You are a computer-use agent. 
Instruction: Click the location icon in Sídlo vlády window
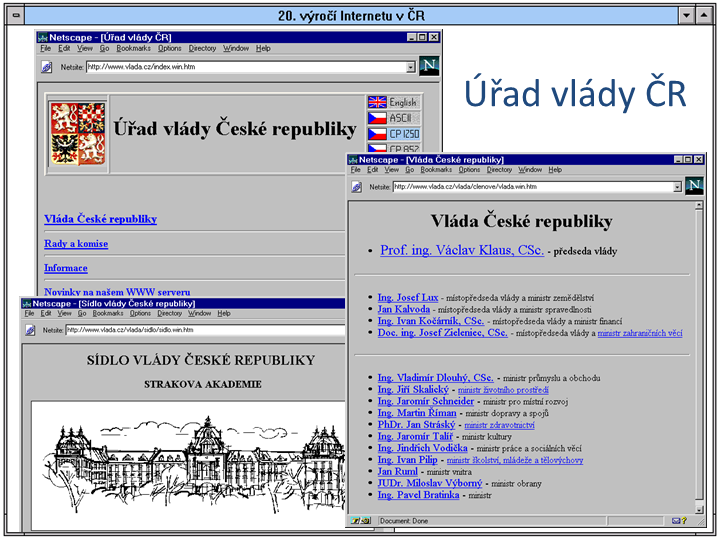point(30,329)
